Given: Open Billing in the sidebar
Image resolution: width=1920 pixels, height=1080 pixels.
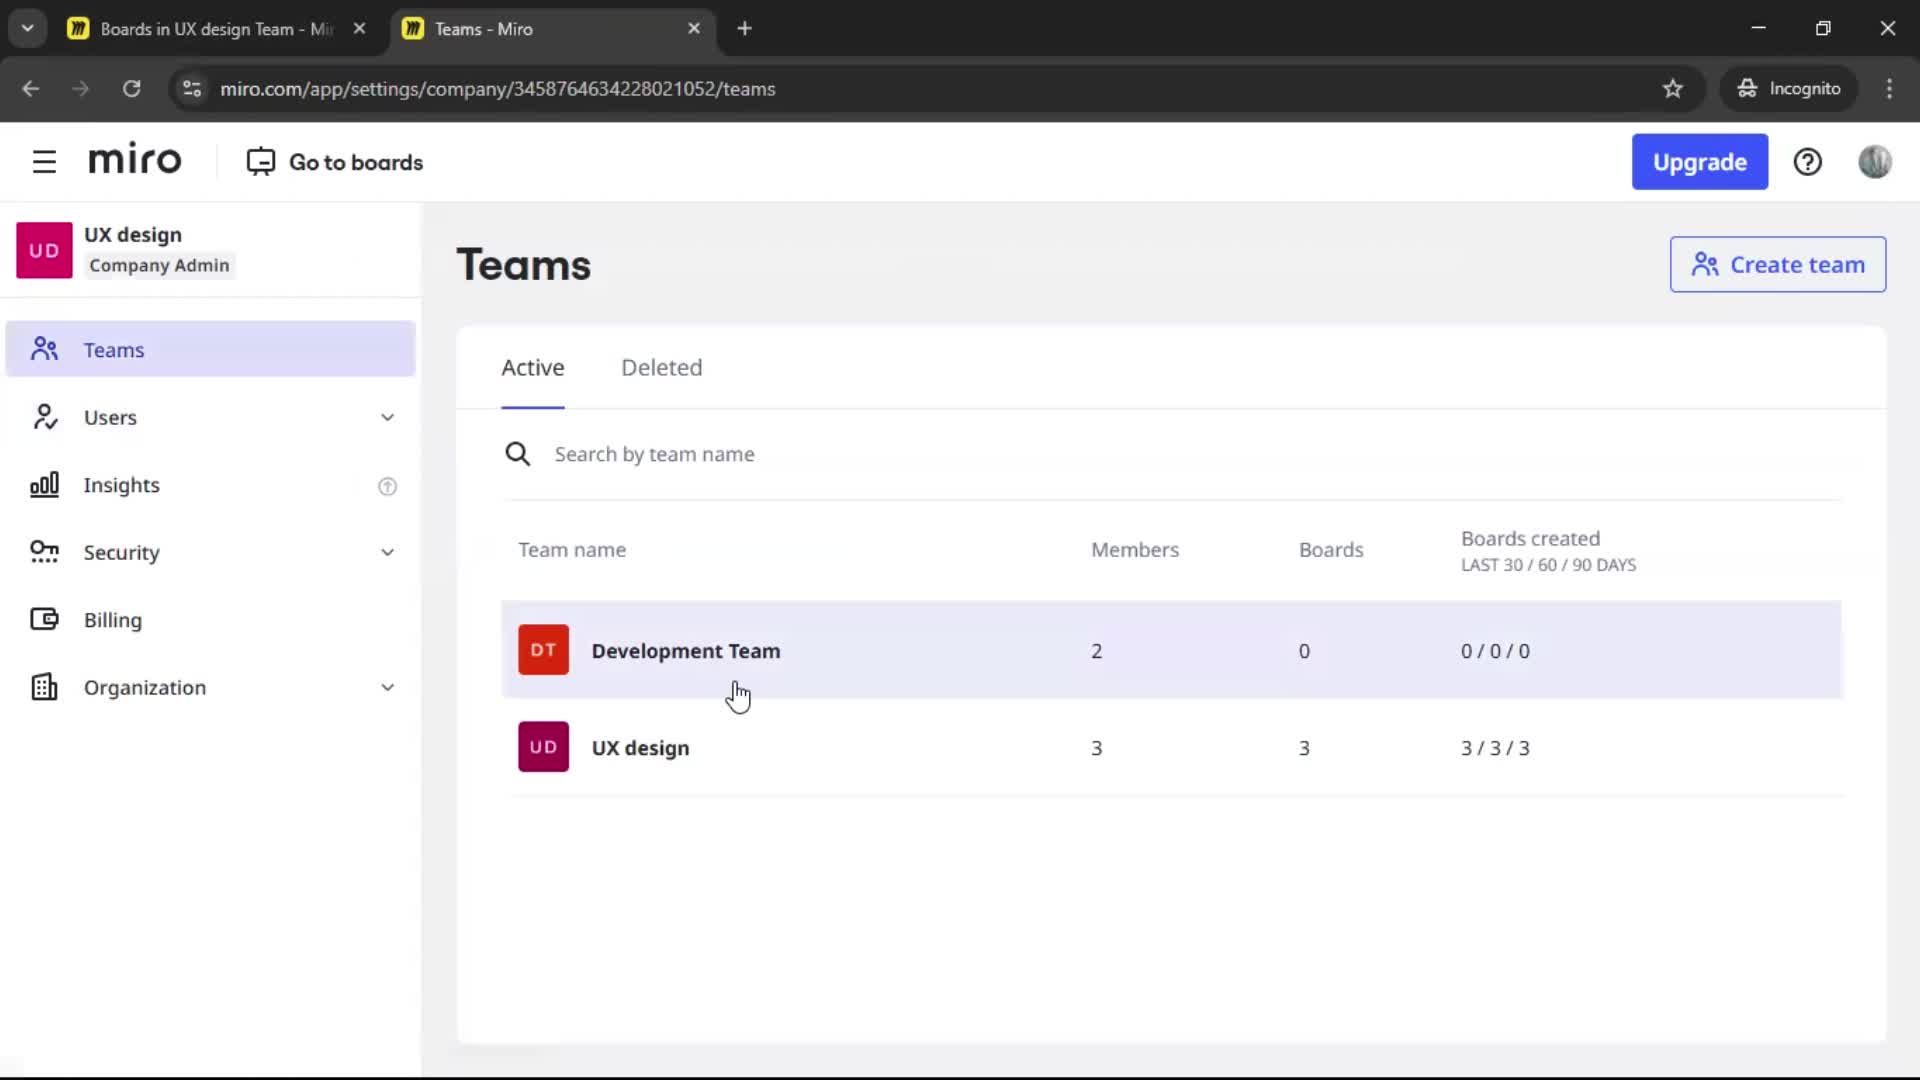Looking at the screenshot, I should point(210,619).
